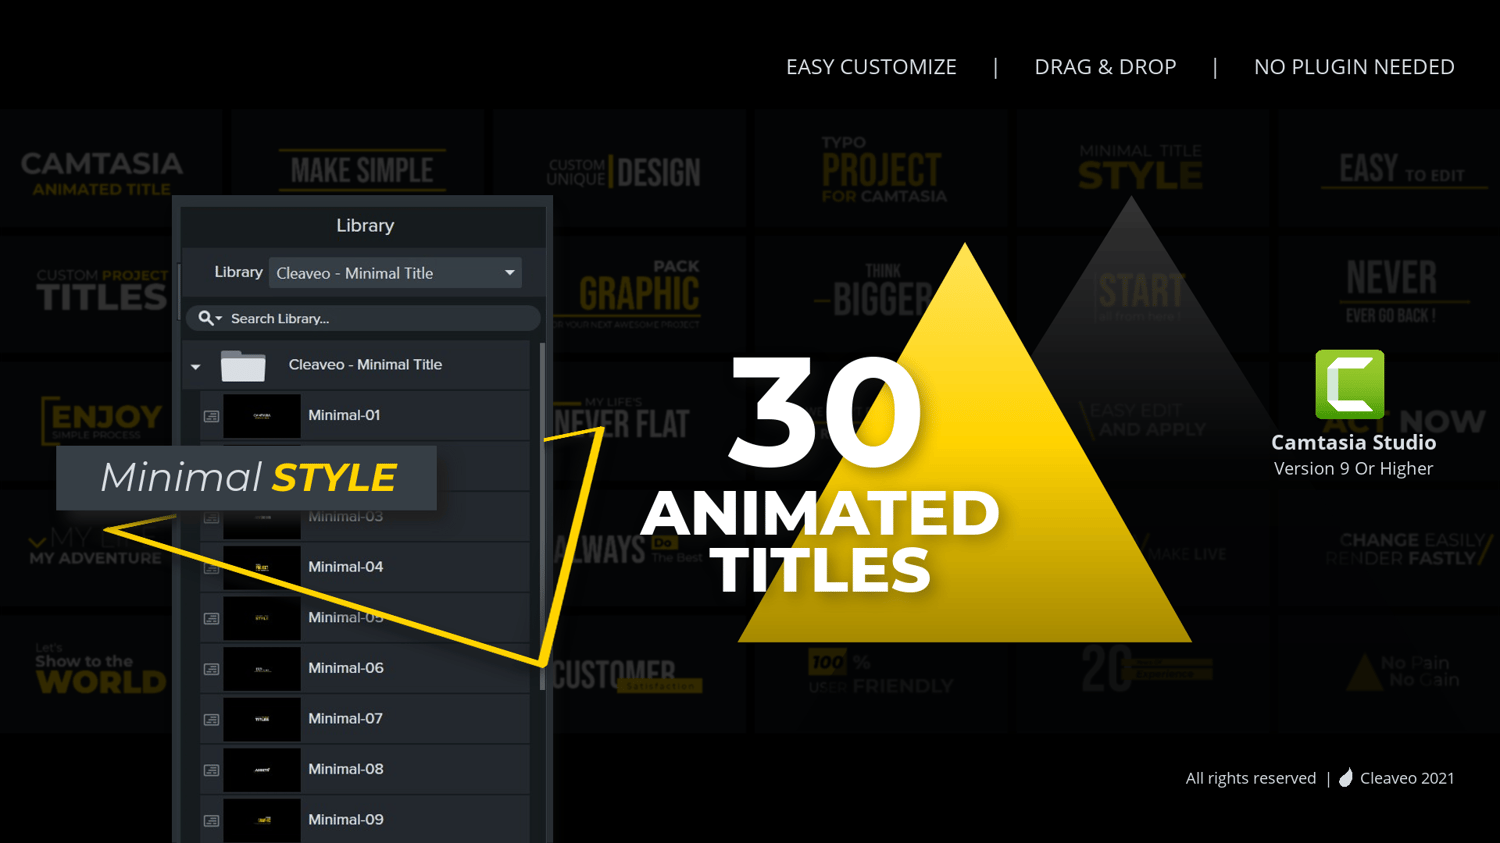Select the Minimal-07 preview thumbnail

pyautogui.click(x=262, y=719)
